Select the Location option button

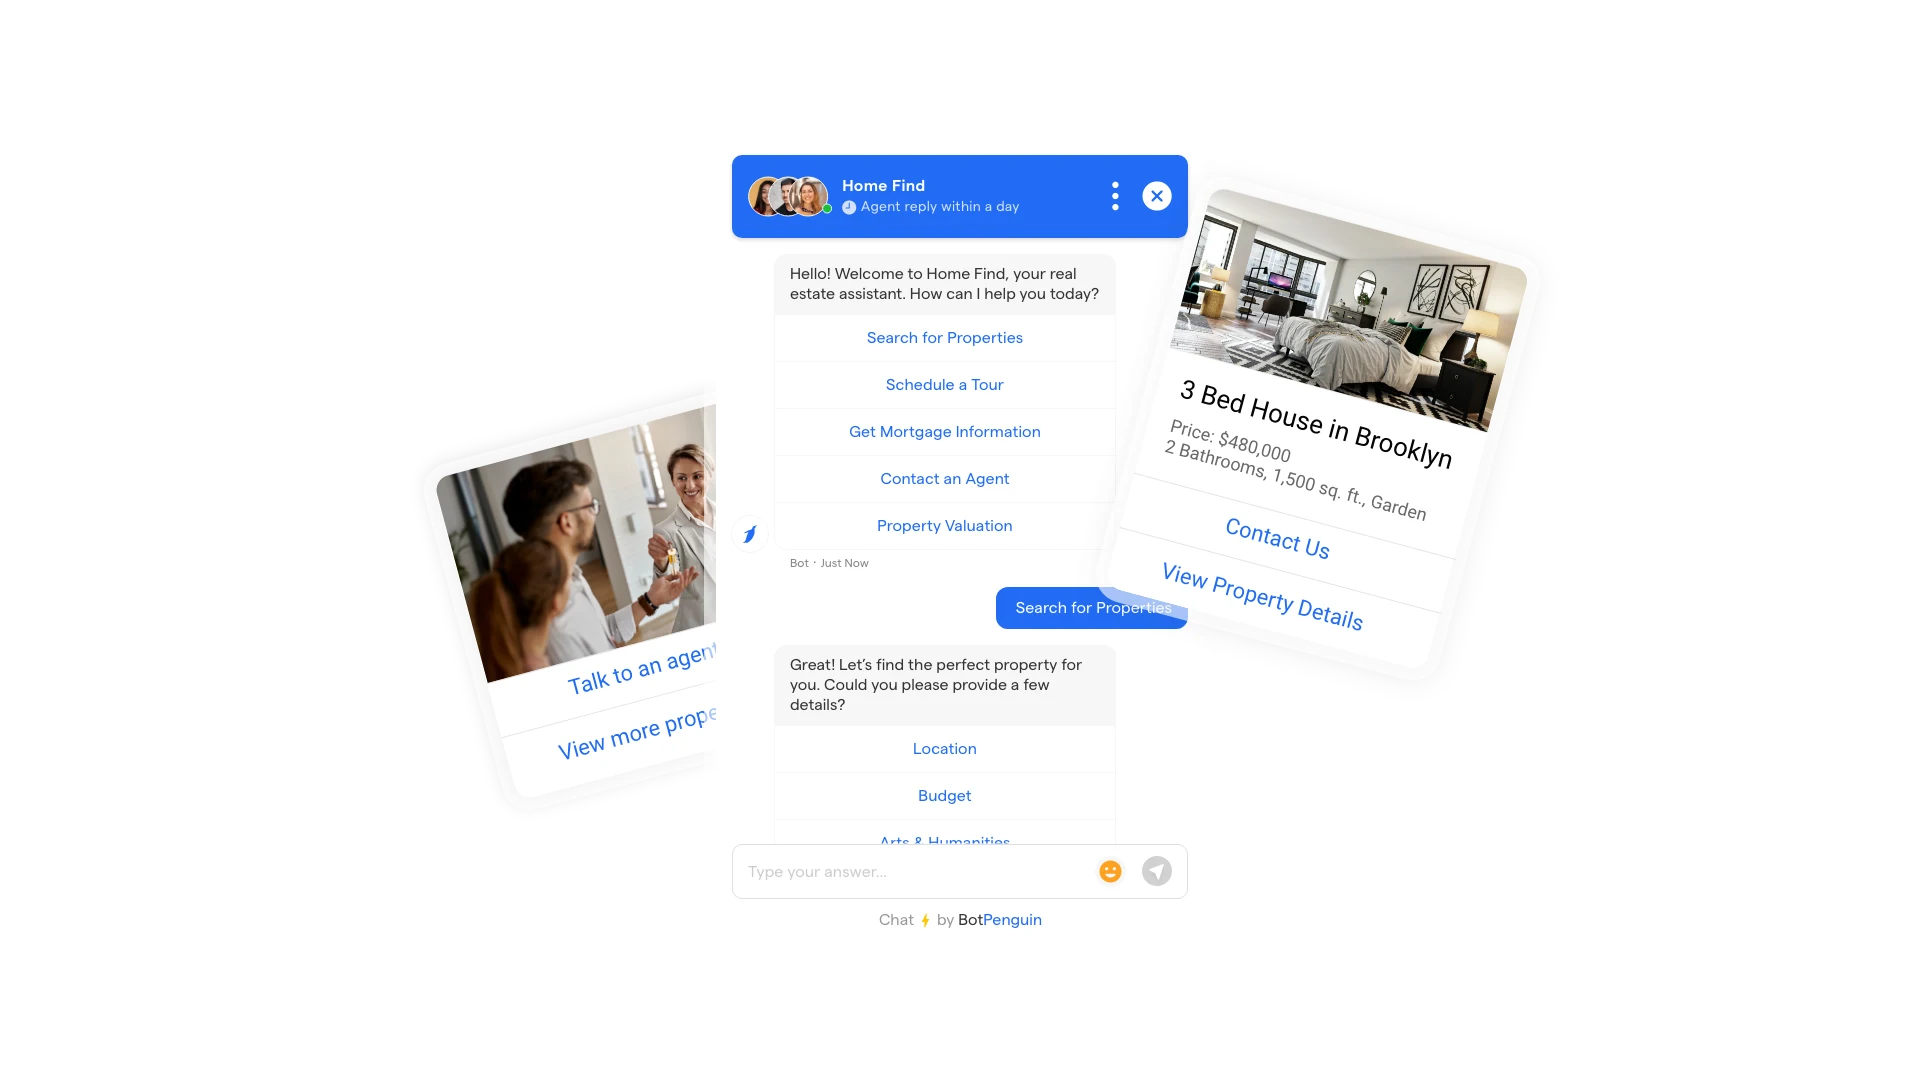coord(944,749)
